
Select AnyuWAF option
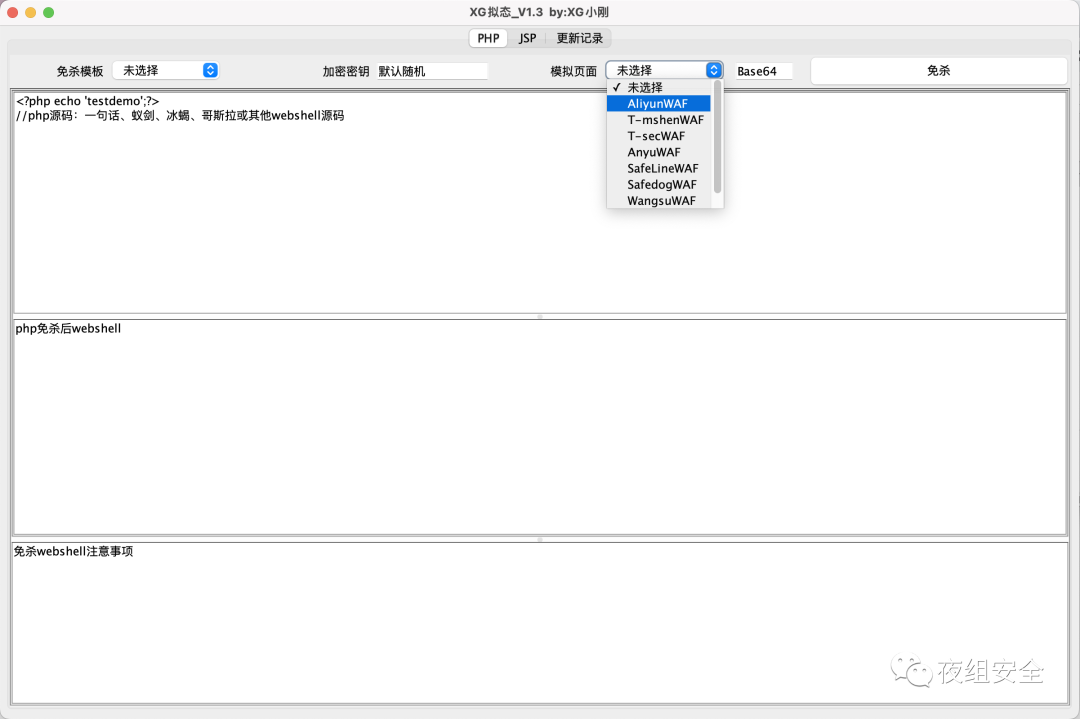[x=659, y=152]
